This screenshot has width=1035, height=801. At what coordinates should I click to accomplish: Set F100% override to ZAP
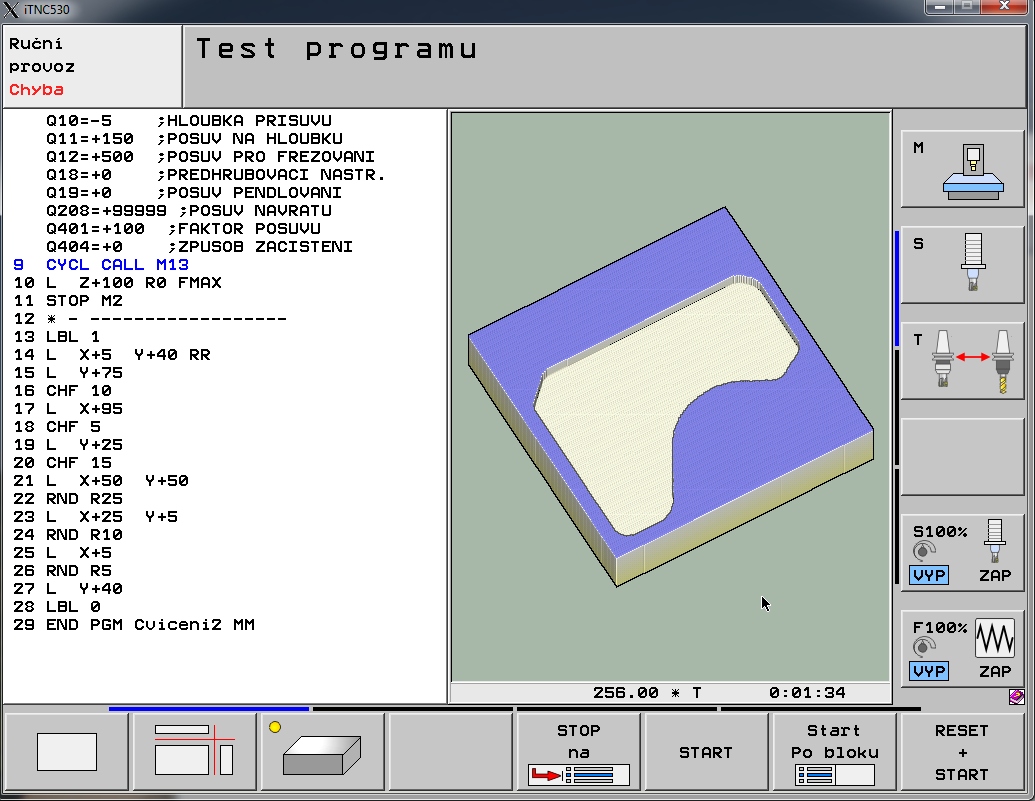pyautogui.click(x=994, y=671)
